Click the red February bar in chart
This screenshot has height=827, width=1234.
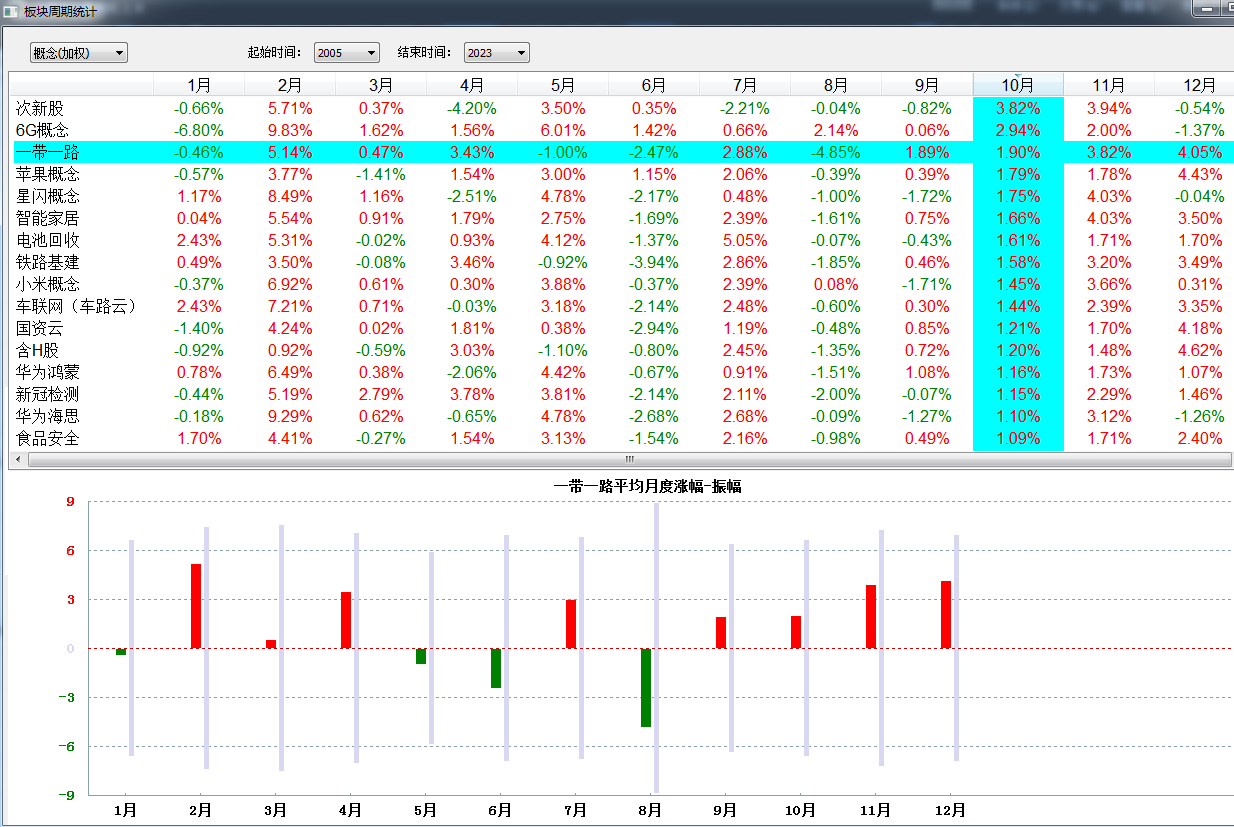pos(196,606)
